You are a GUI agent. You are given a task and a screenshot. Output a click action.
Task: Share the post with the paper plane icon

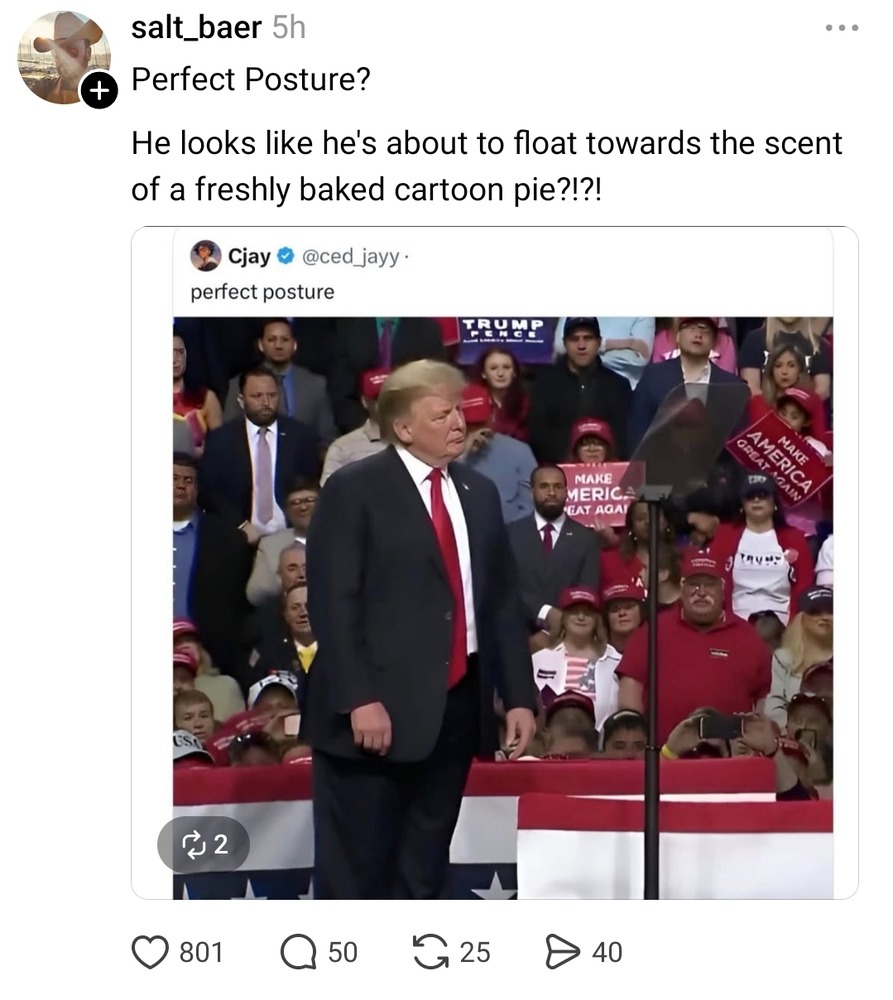(x=563, y=952)
